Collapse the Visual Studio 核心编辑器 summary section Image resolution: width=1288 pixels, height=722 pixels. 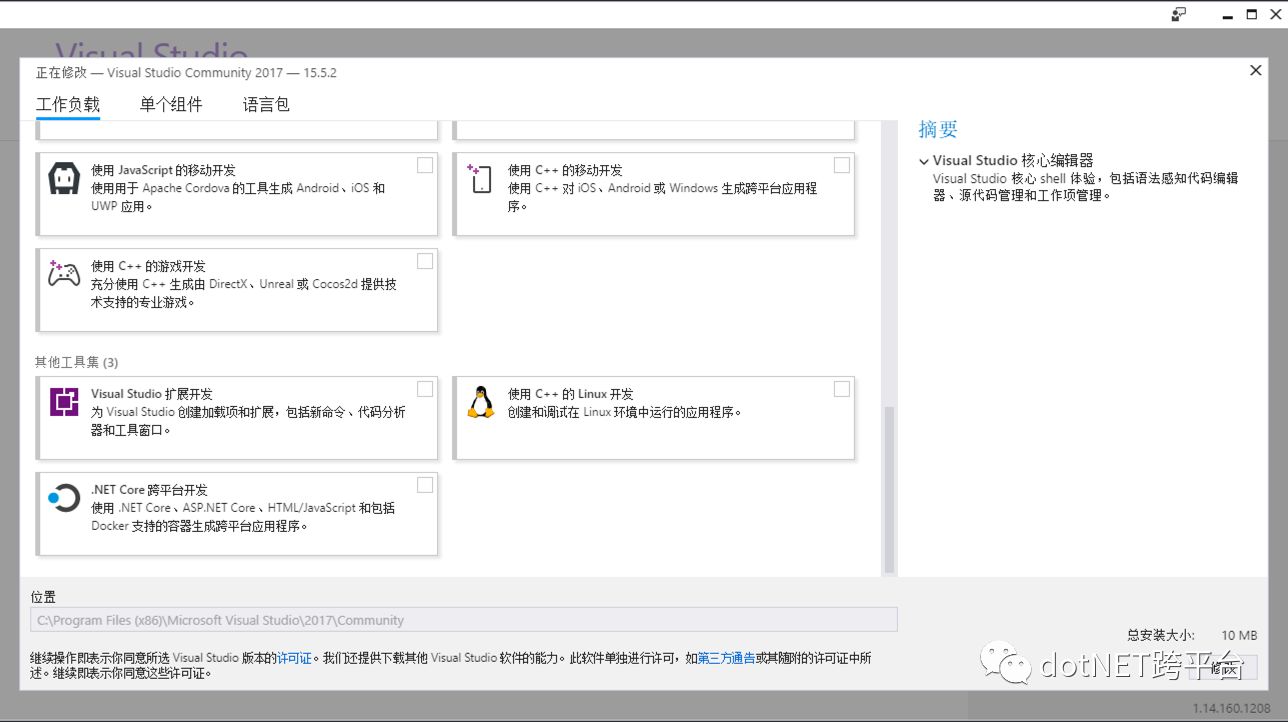tap(924, 161)
